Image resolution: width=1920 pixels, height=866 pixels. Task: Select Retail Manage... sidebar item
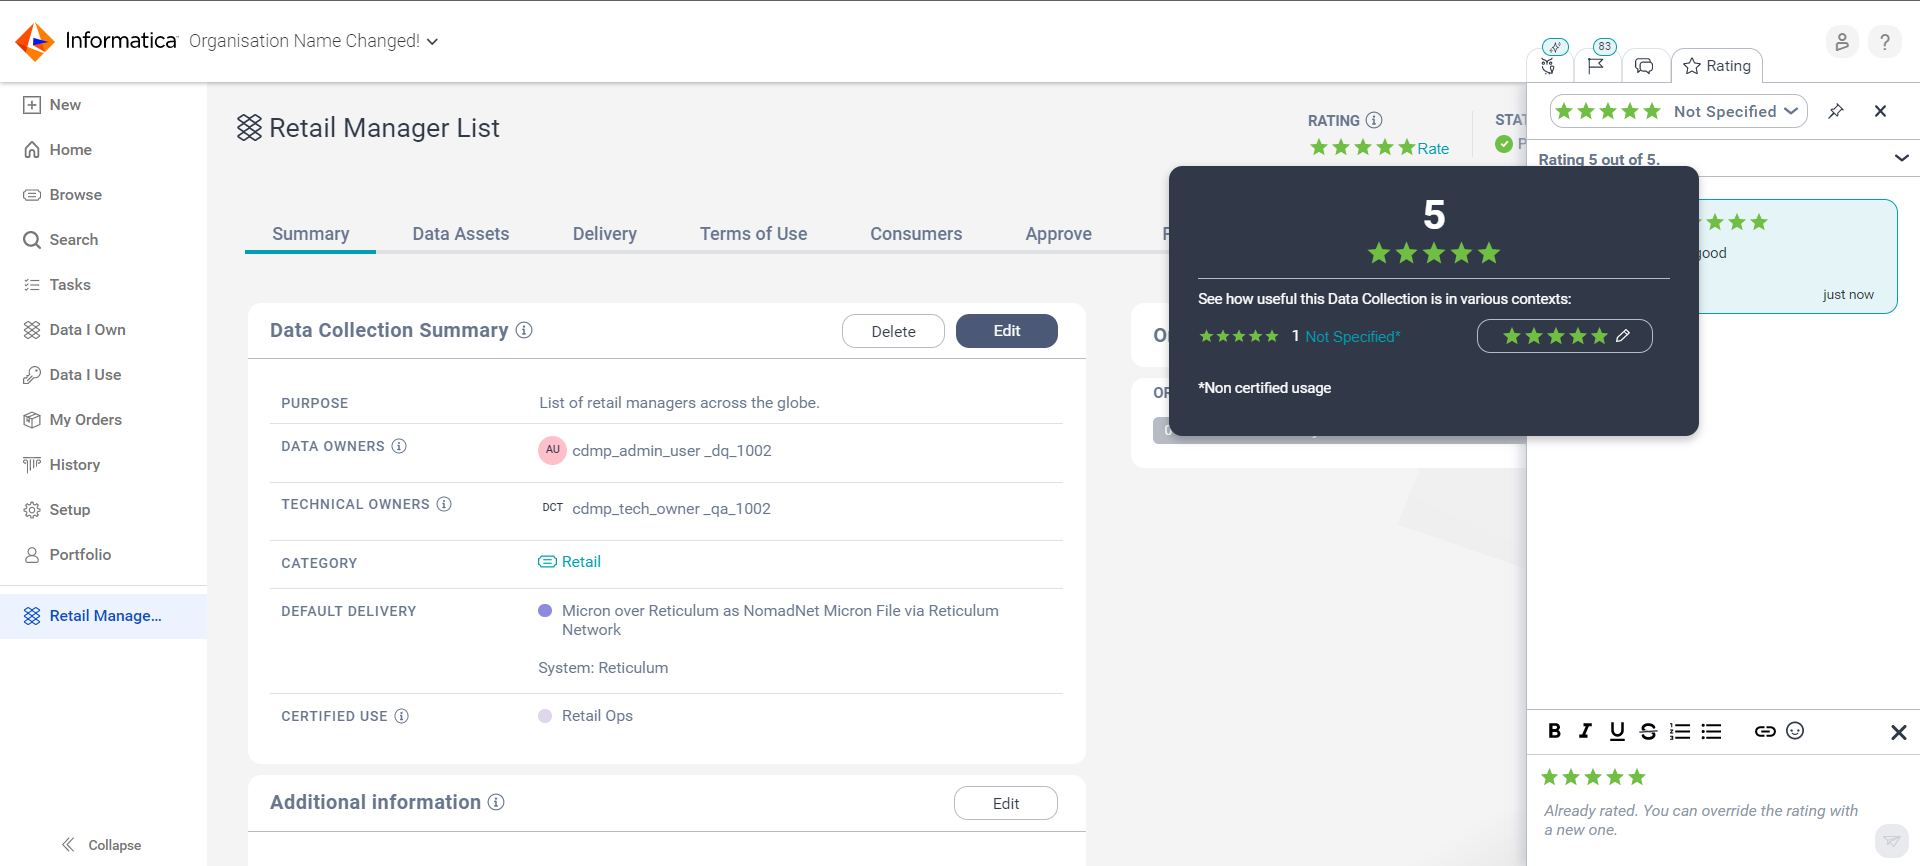[103, 616]
